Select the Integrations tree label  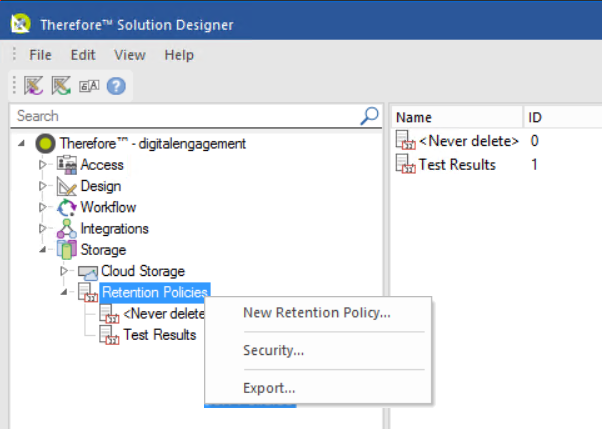114,229
